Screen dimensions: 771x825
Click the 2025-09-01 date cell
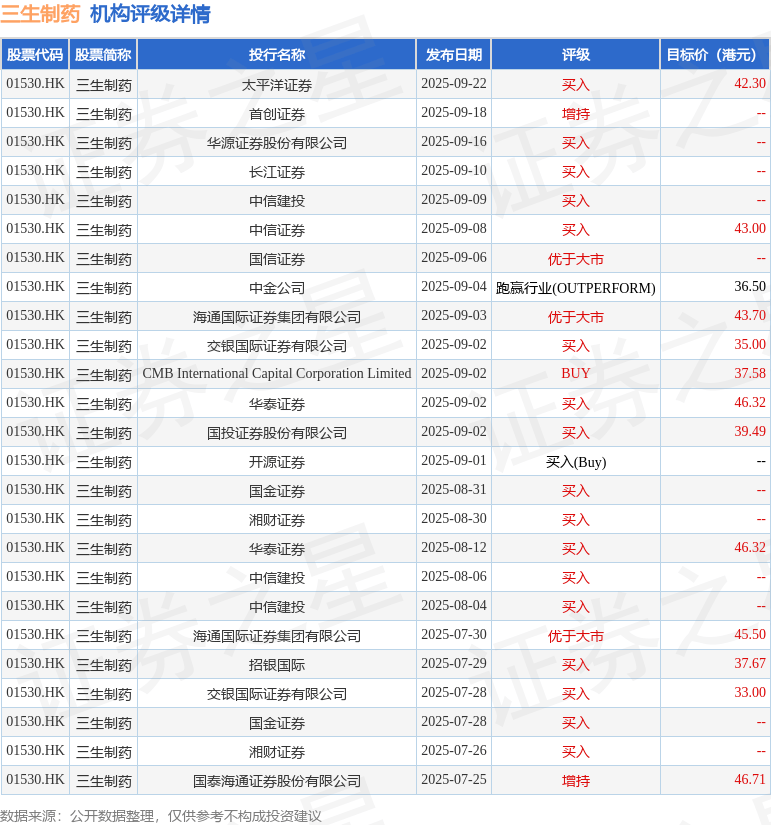pyautogui.click(x=454, y=461)
